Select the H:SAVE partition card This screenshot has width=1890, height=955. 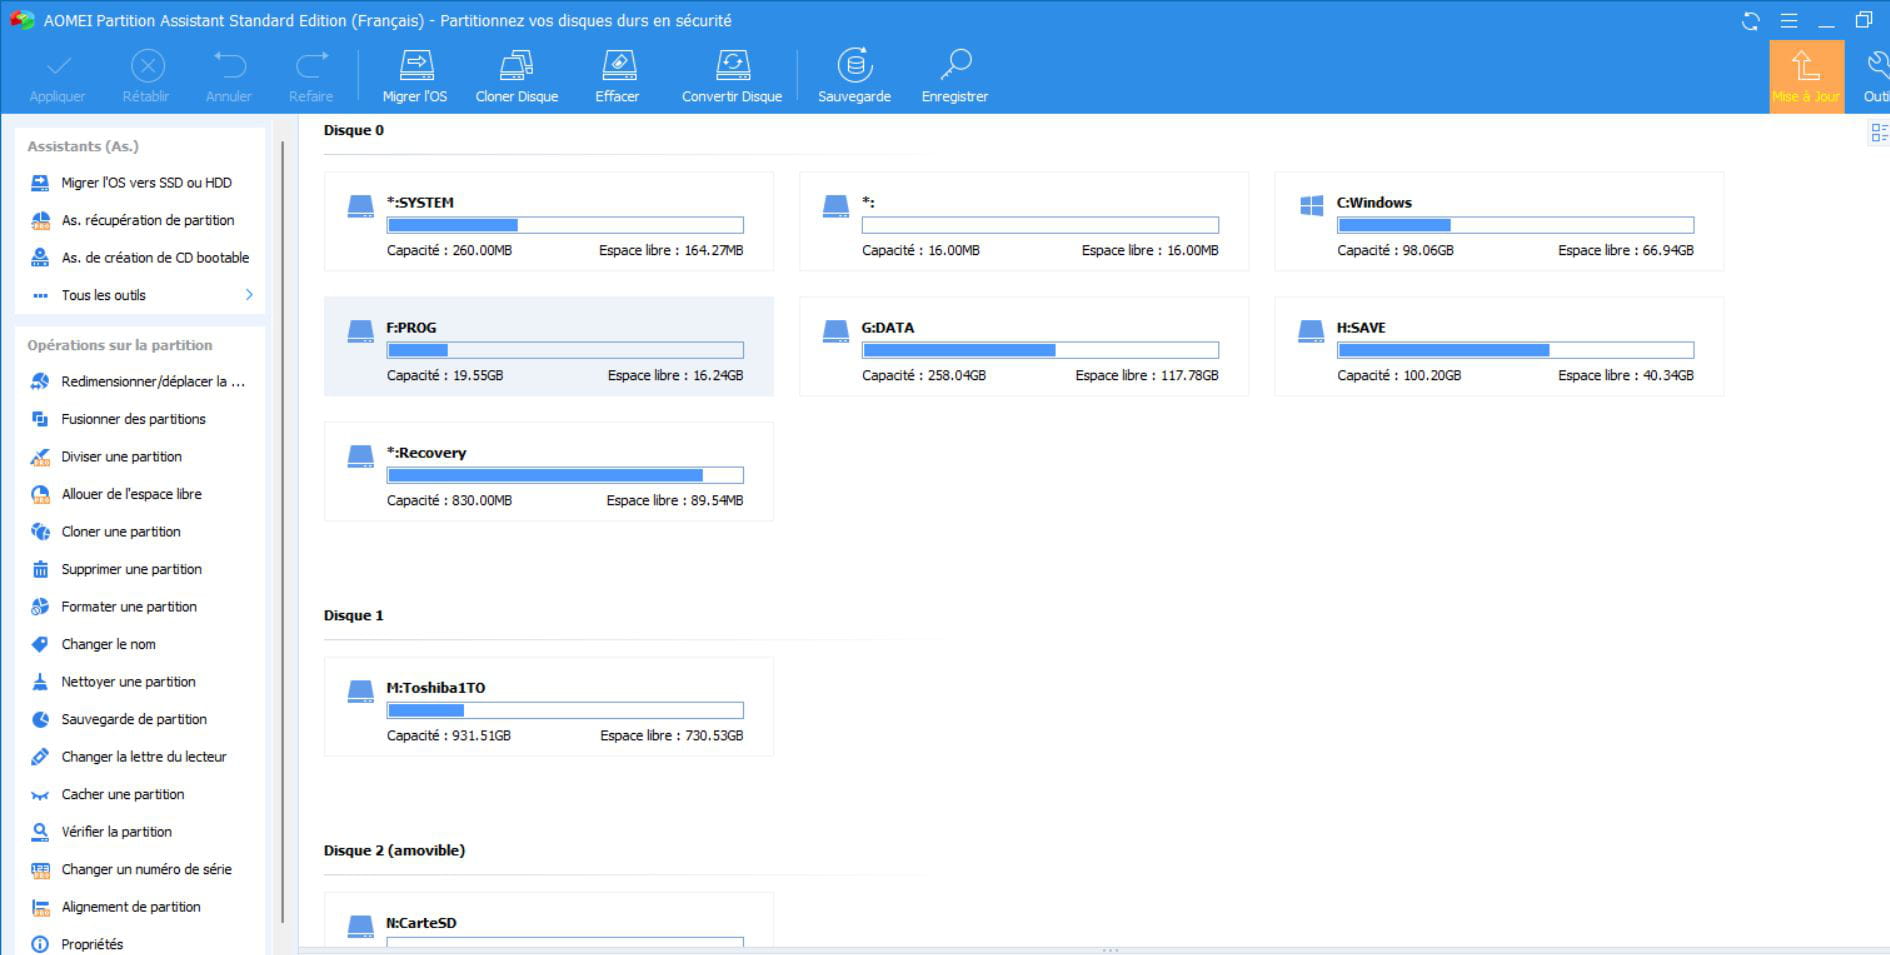coord(1499,346)
